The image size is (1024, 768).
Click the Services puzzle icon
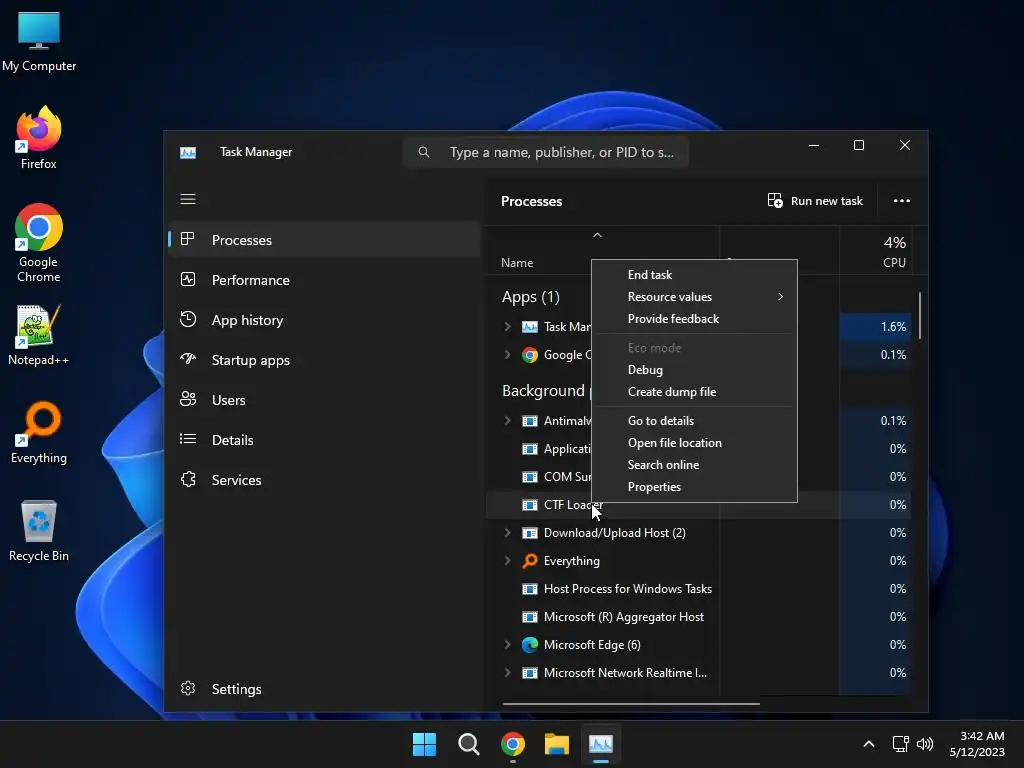(x=188, y=479)
